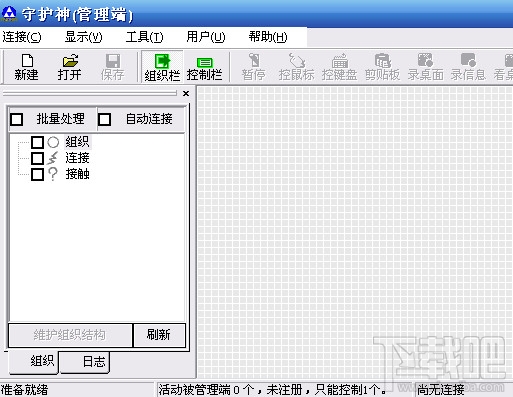Open the 工具(T) menu
This screenshot has width=513, height=397.
[145, 37]
